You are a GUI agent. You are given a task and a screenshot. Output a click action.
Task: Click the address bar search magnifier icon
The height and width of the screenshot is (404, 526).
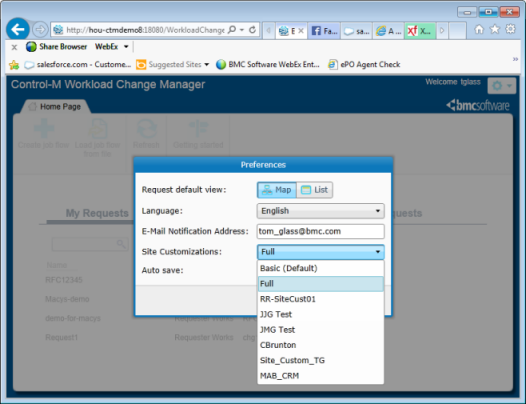(x=231, y=30)
